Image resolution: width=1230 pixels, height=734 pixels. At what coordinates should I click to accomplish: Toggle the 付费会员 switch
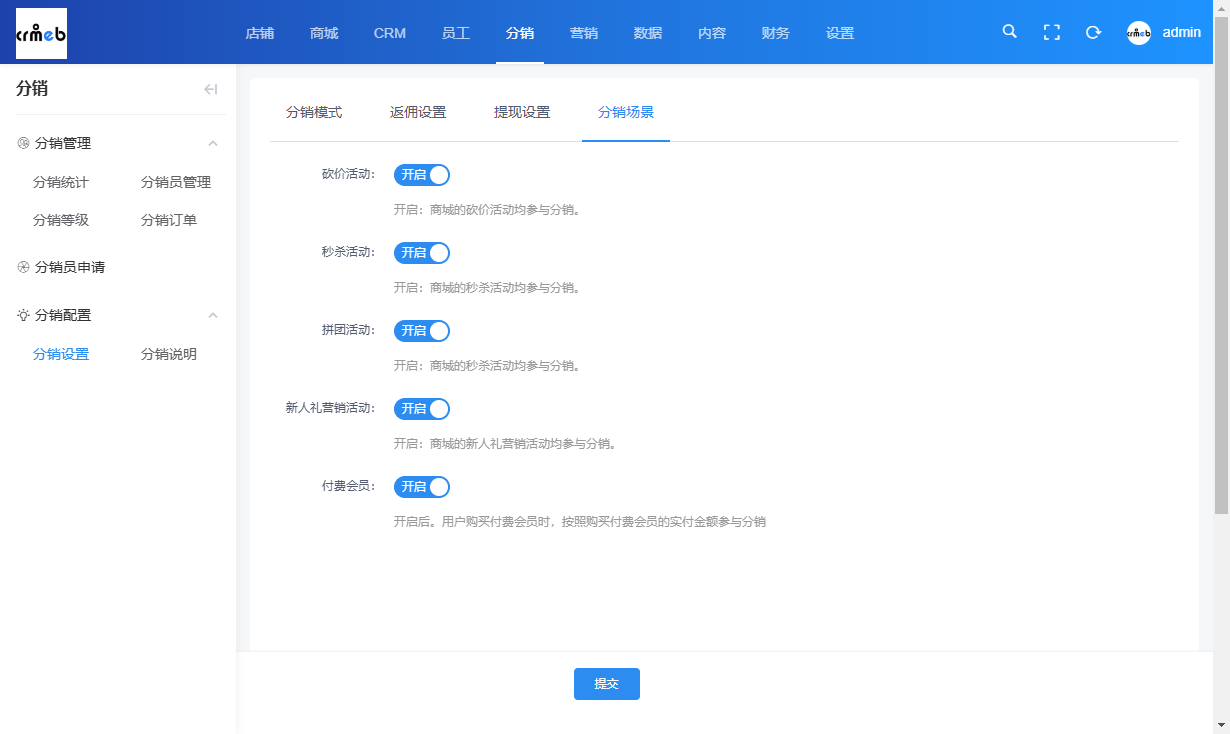pyautogui.click(x=422, y=487)
